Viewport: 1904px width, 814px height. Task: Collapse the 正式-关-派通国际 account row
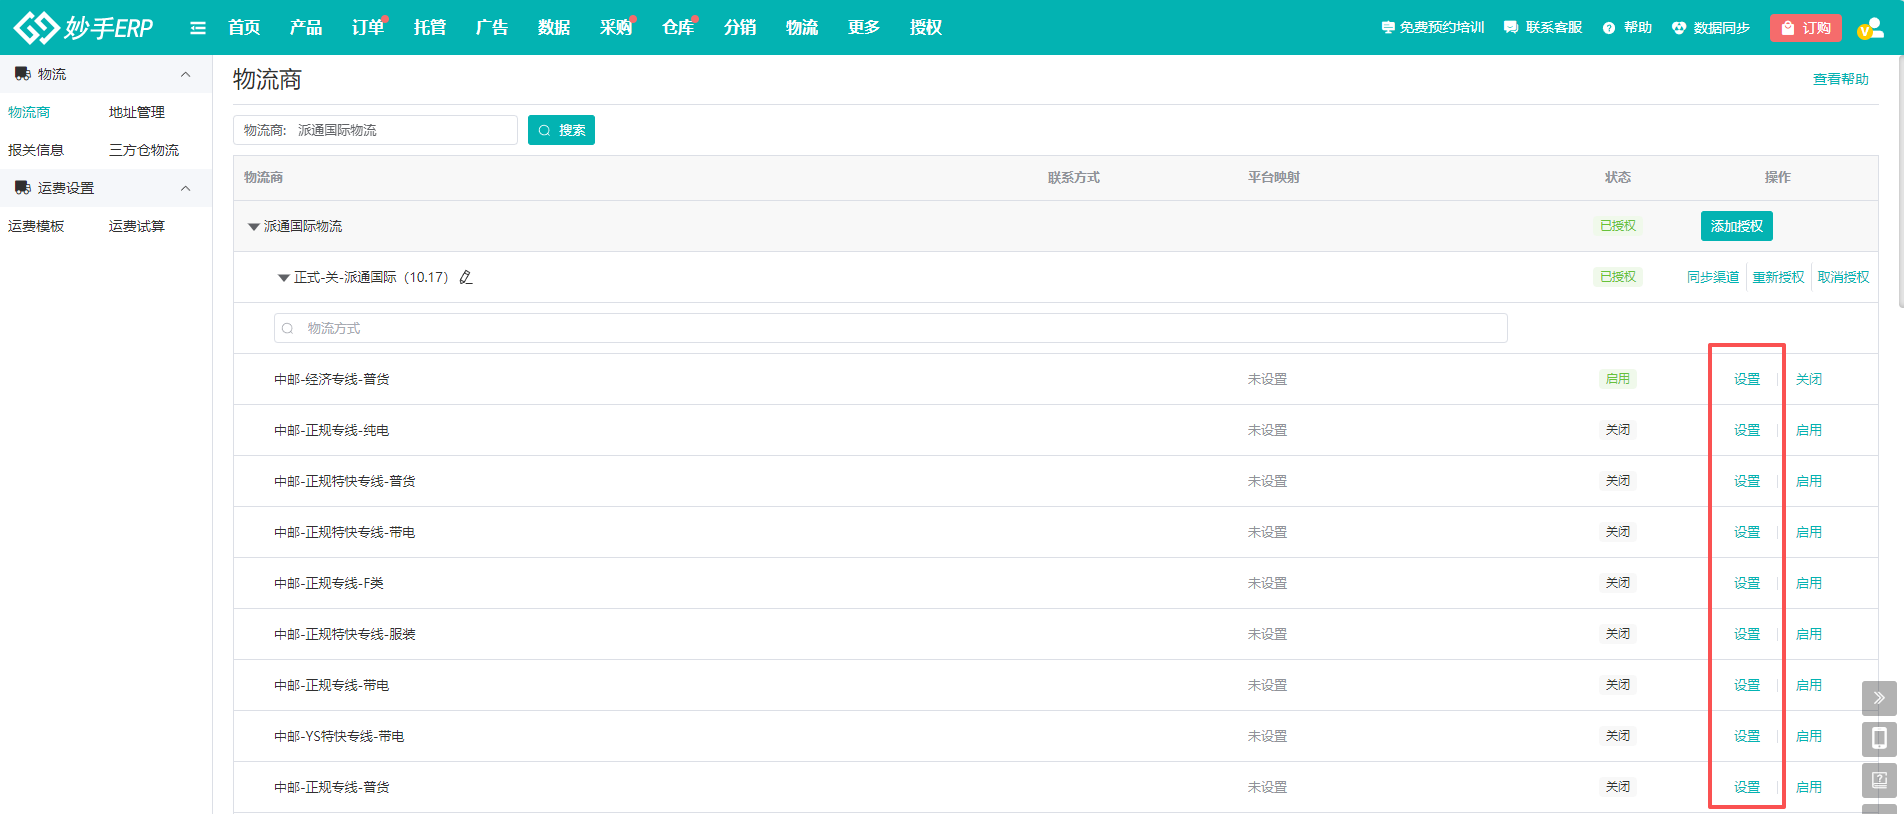click(x=284, y=278)
